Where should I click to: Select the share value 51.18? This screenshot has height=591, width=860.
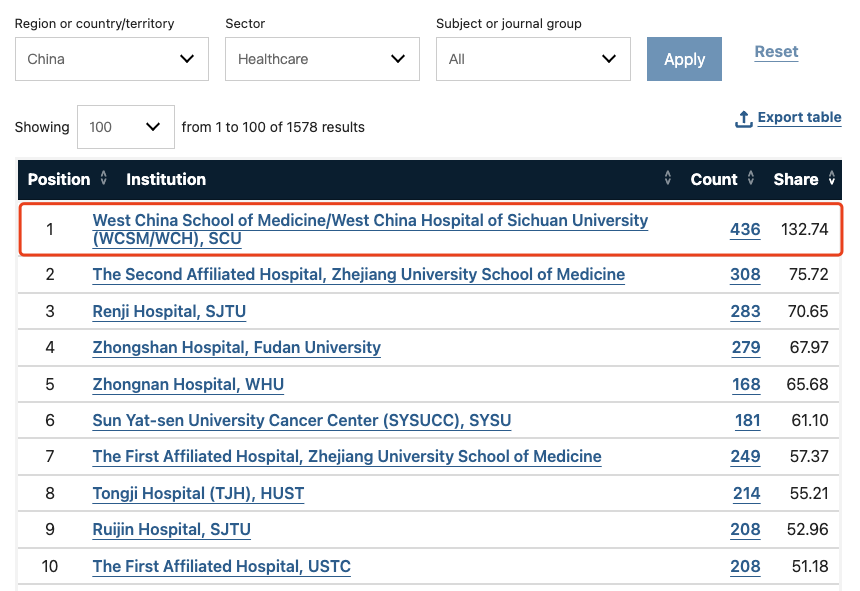pos(810,566)
